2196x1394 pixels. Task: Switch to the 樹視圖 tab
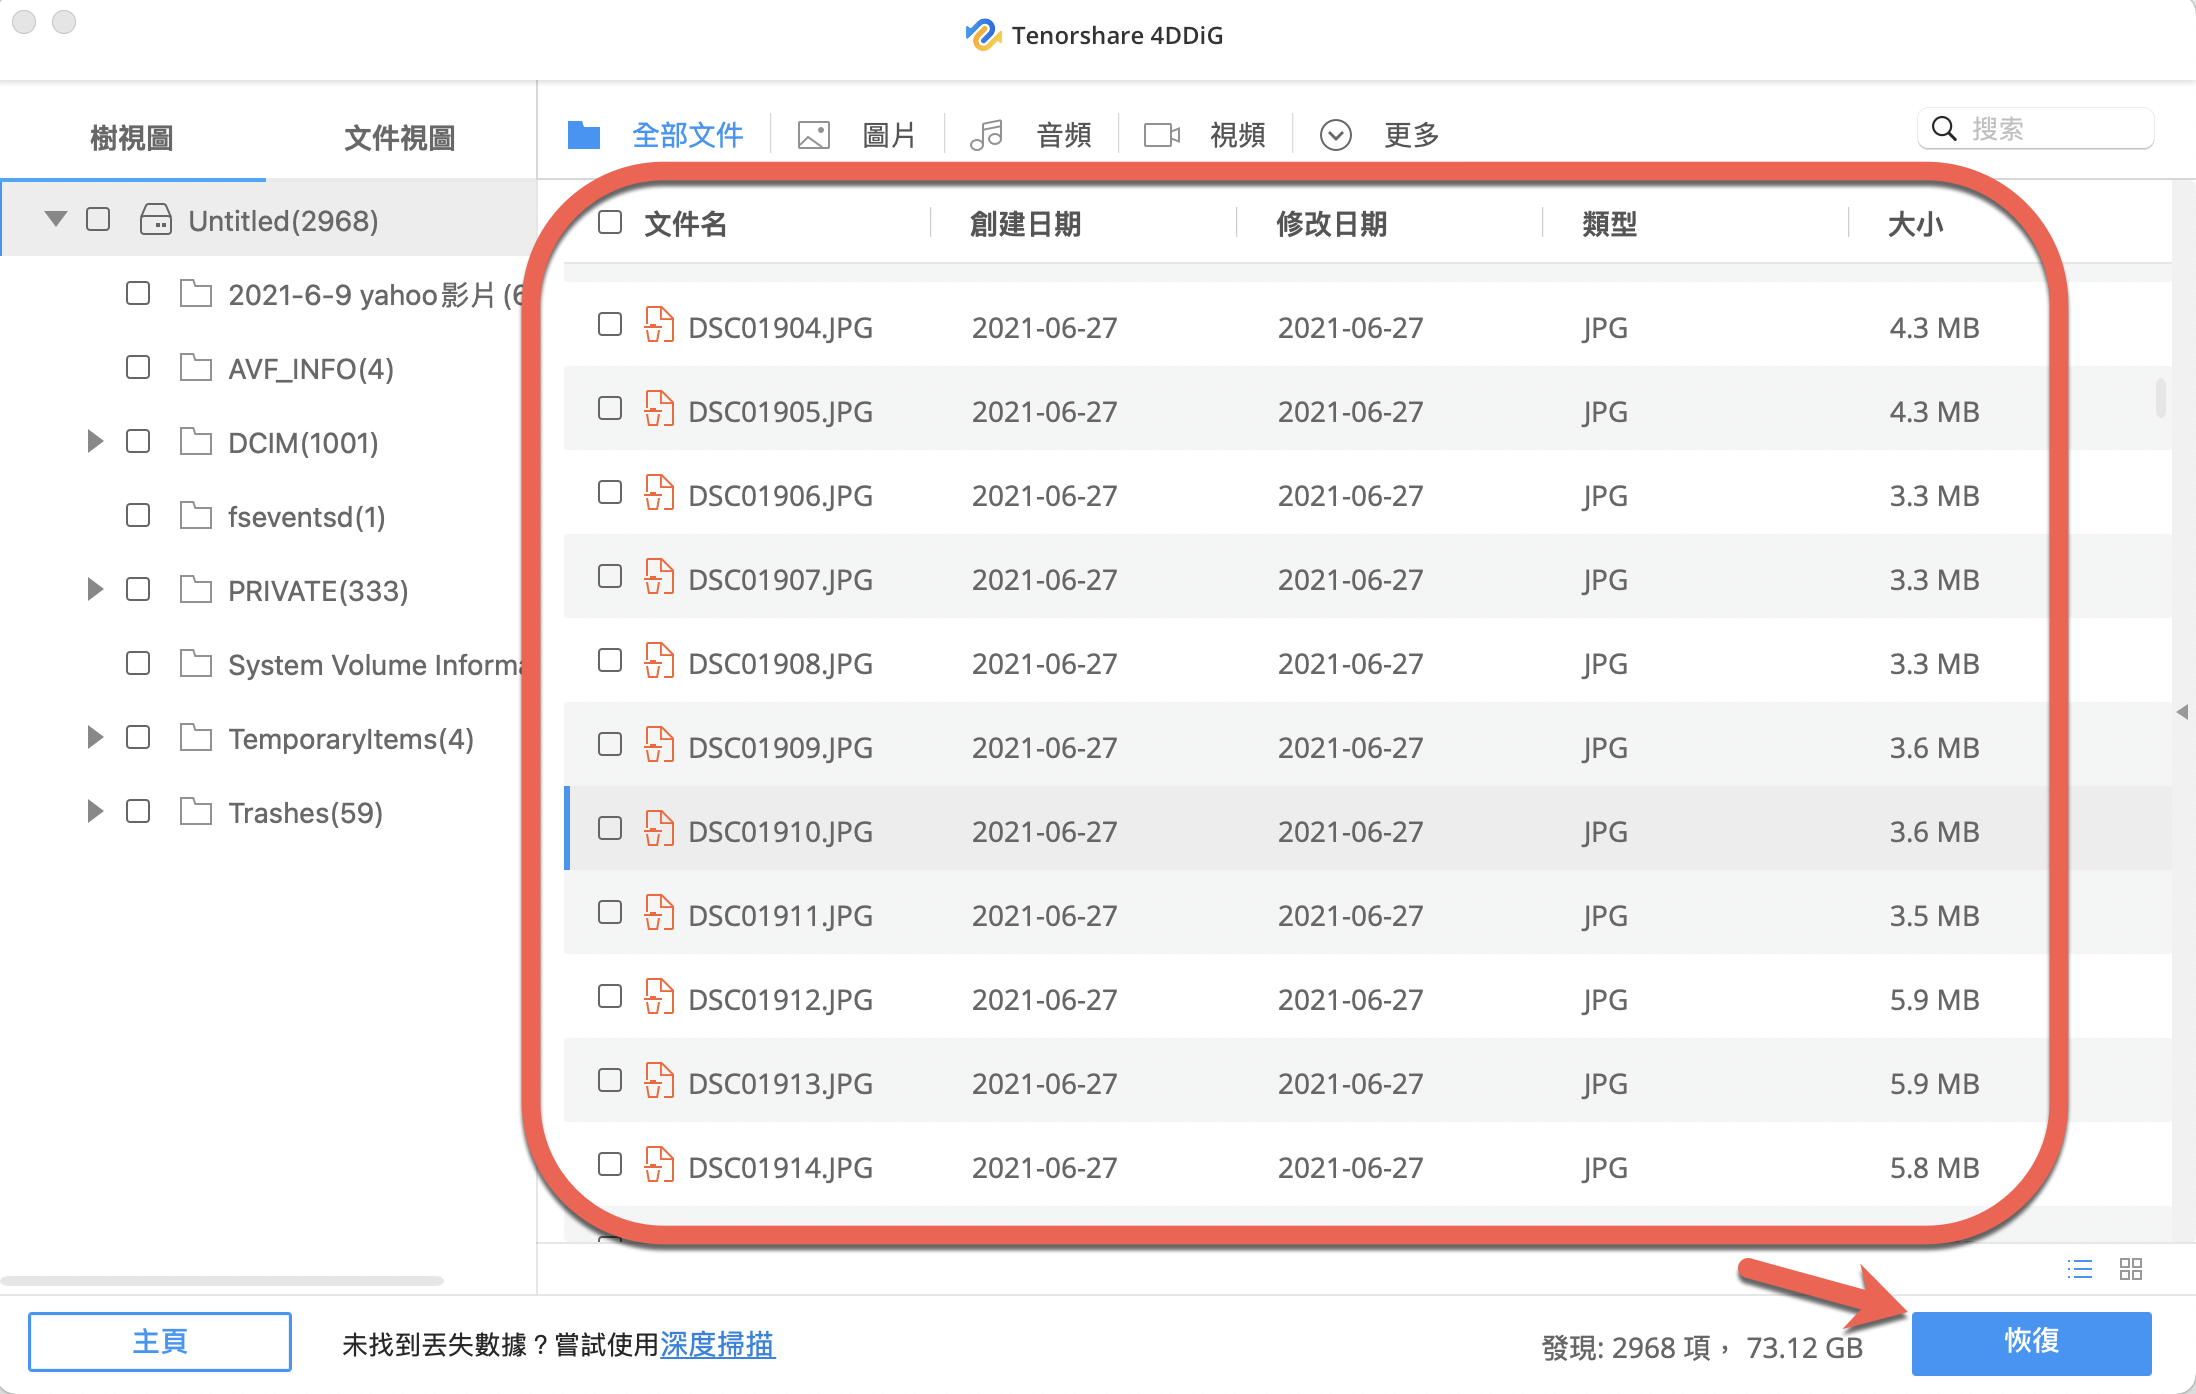coord(132,138)
